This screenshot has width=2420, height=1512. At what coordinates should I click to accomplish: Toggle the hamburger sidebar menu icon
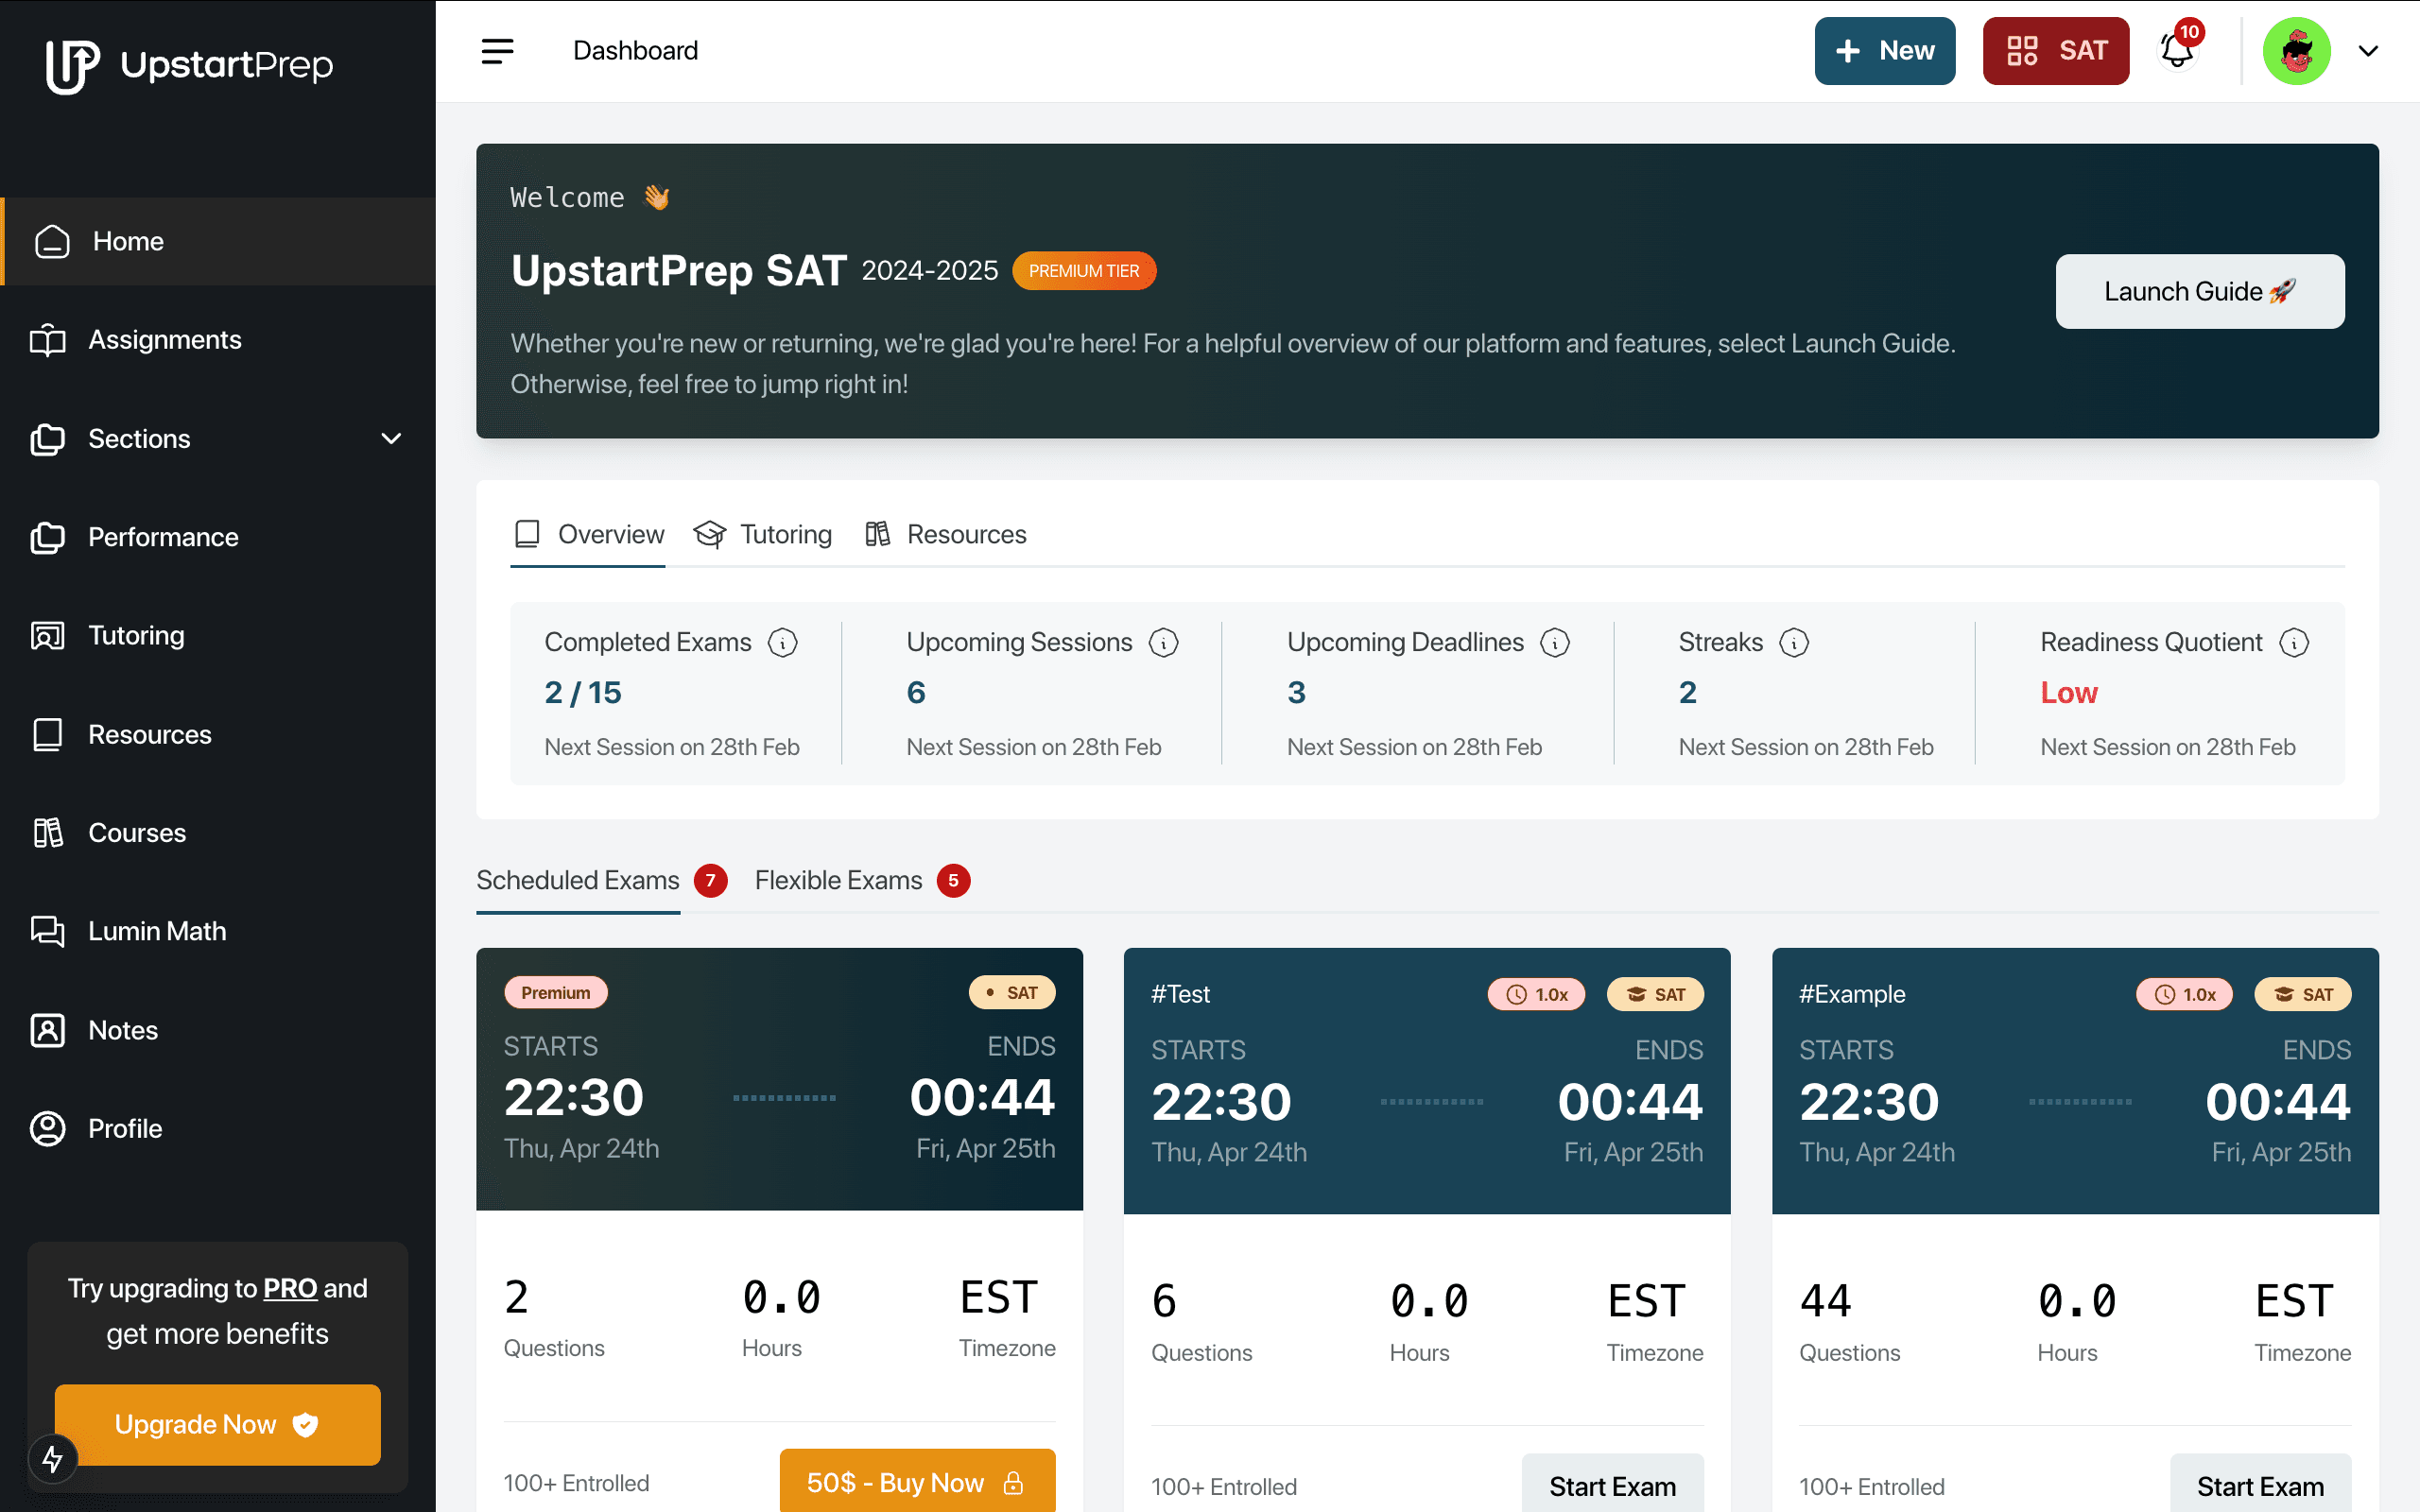(x=497, y=51)
